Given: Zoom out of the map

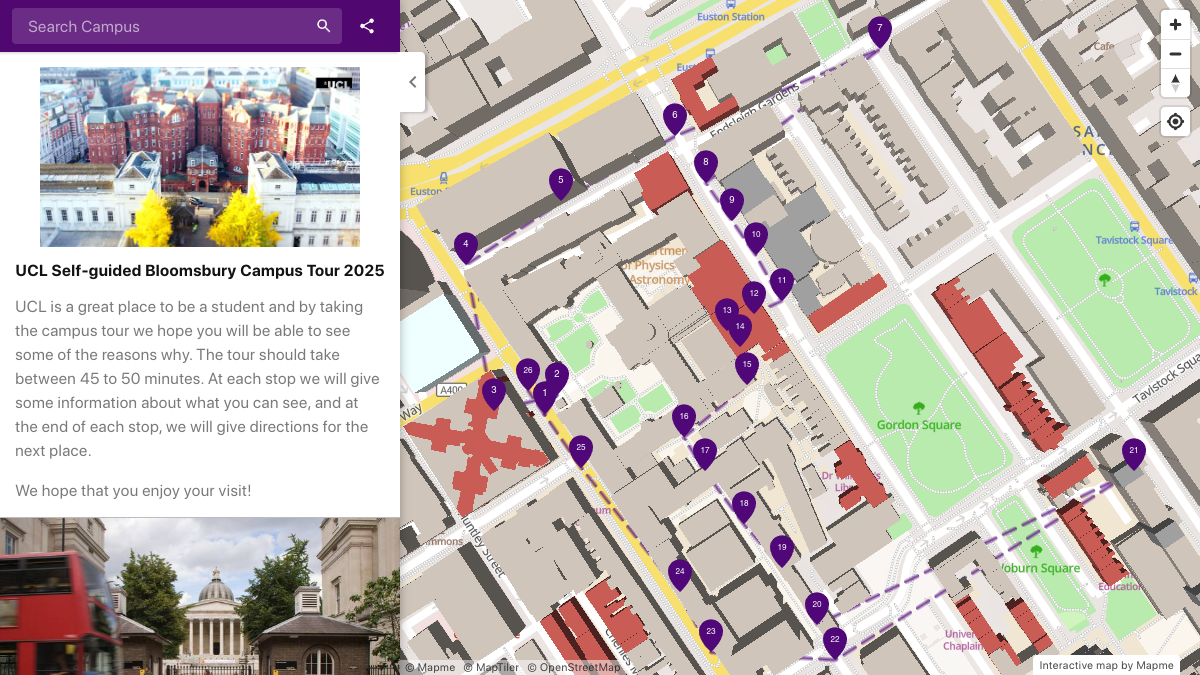Looking at the screenshot, I should [x=1175, y=54].
